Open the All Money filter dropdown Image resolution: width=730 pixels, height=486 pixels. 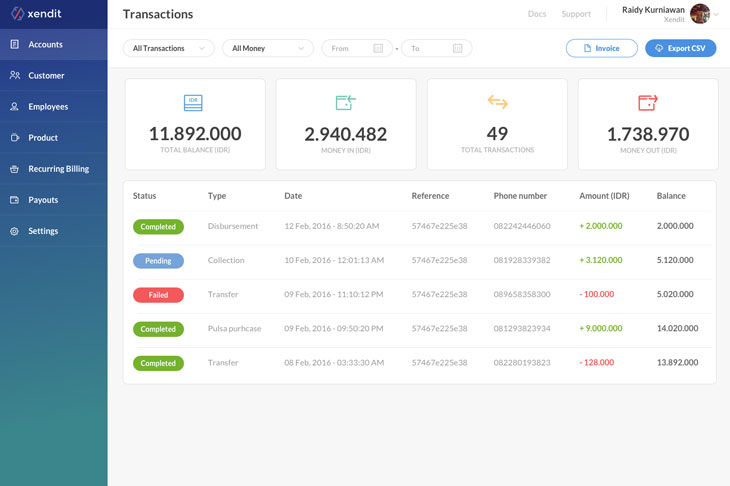(x=267, y=48)
